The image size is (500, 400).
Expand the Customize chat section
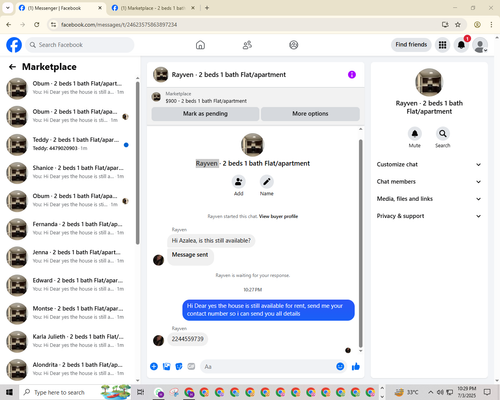coord(429,164)
